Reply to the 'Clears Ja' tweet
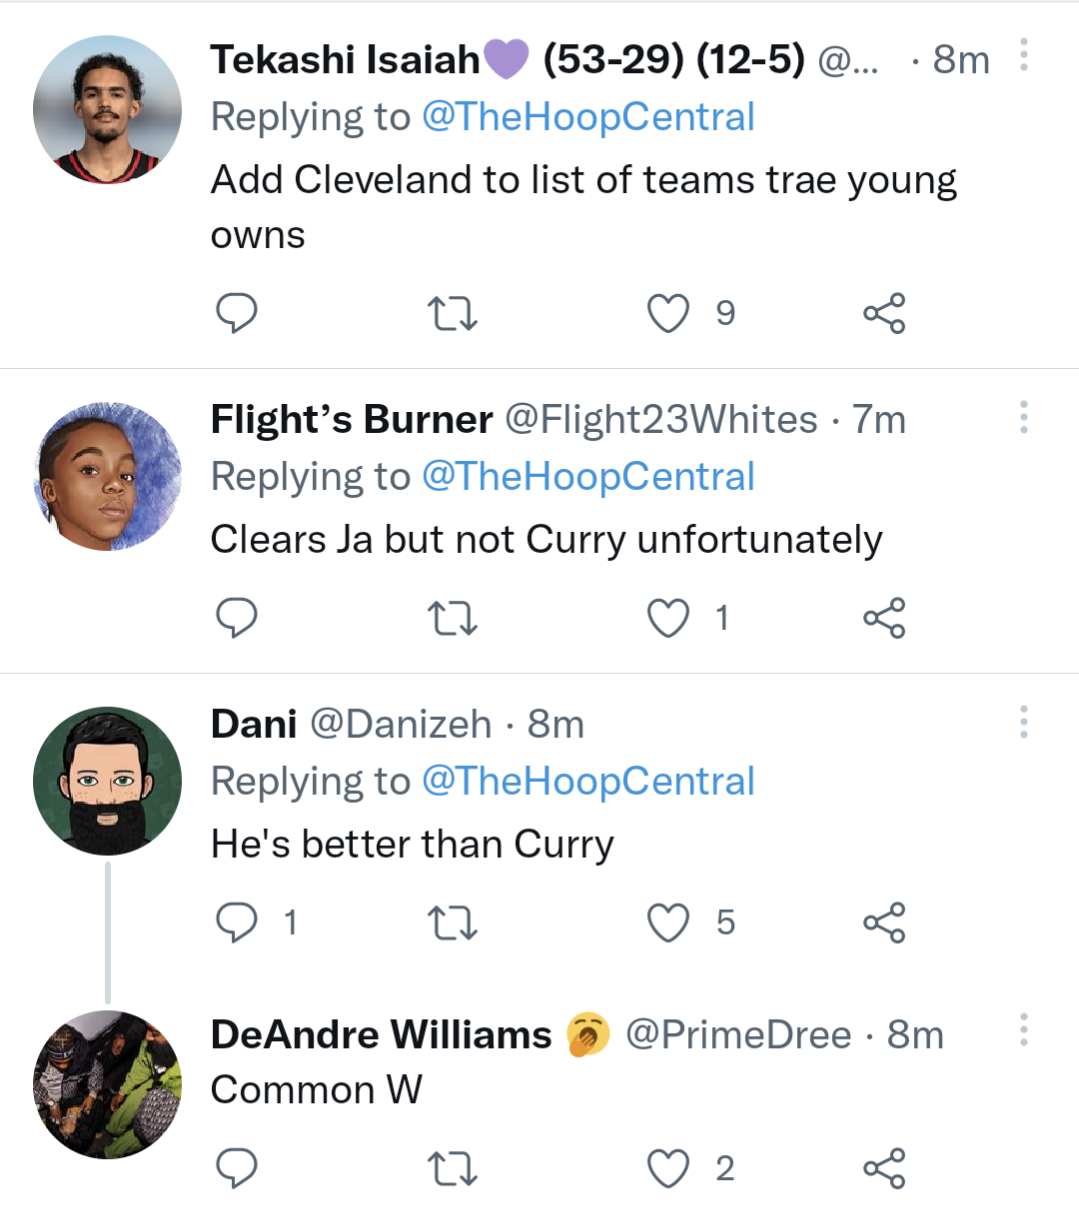 [x=236, y=618]
